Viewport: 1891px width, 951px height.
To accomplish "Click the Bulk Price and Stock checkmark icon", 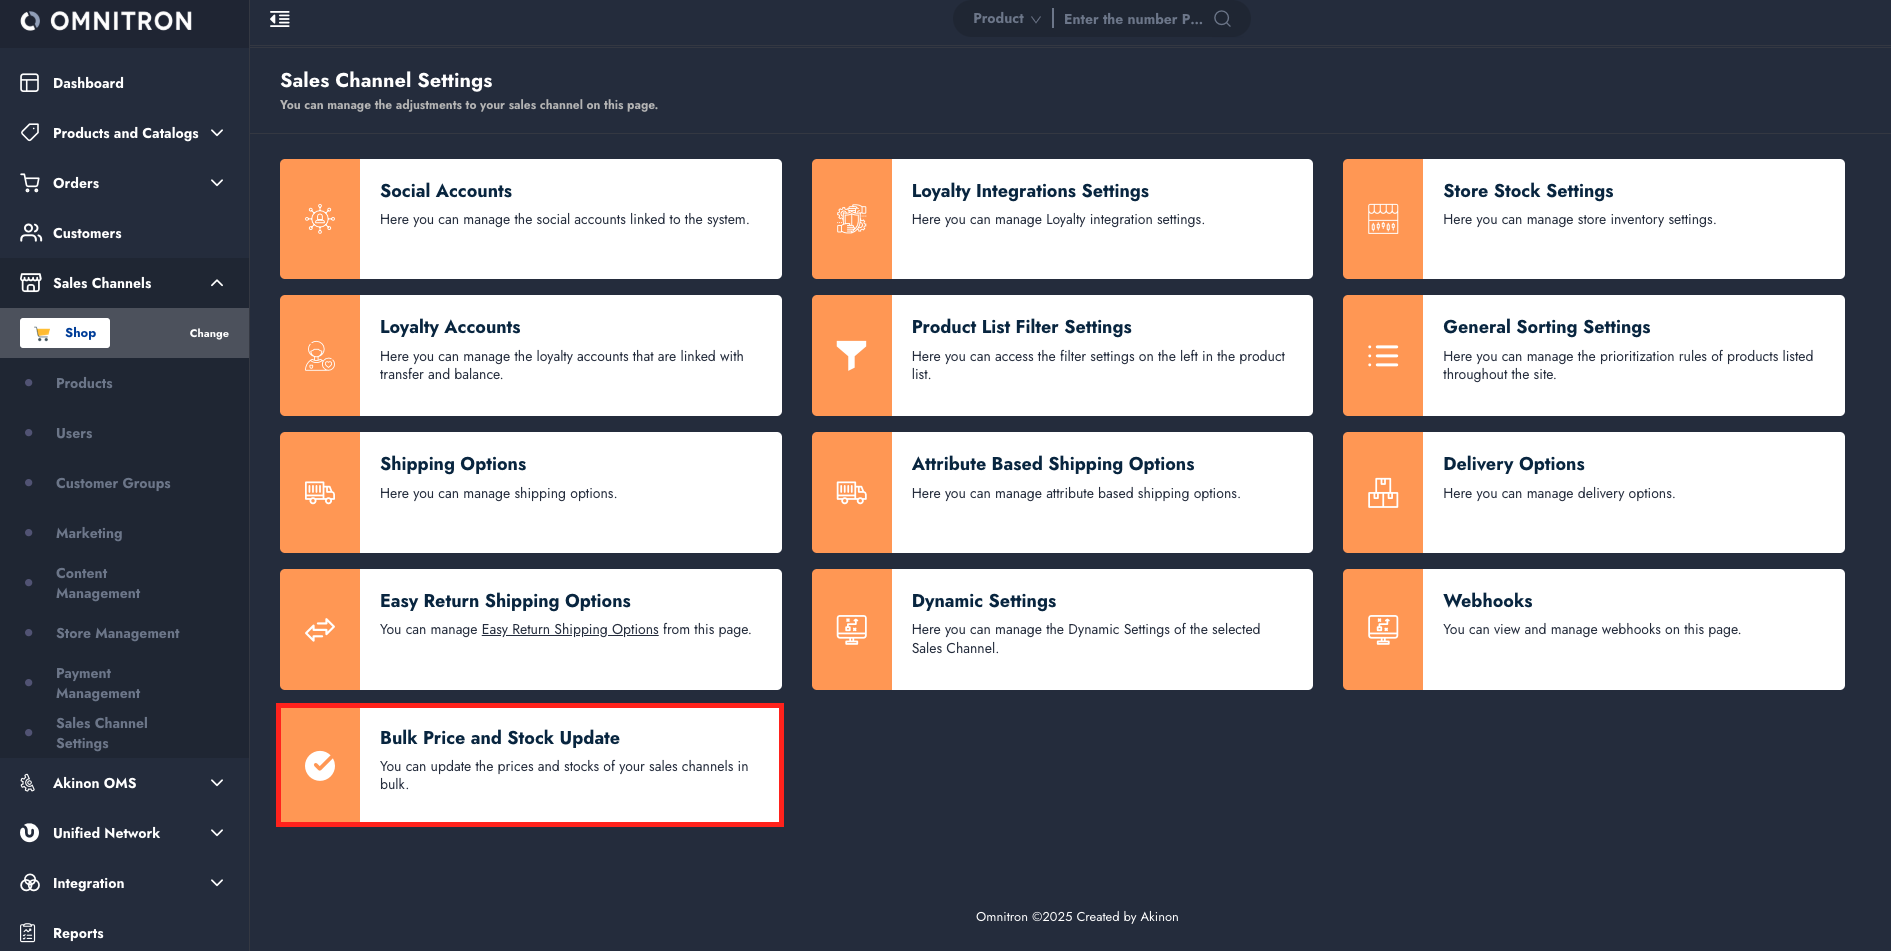I will pos(320,765).
